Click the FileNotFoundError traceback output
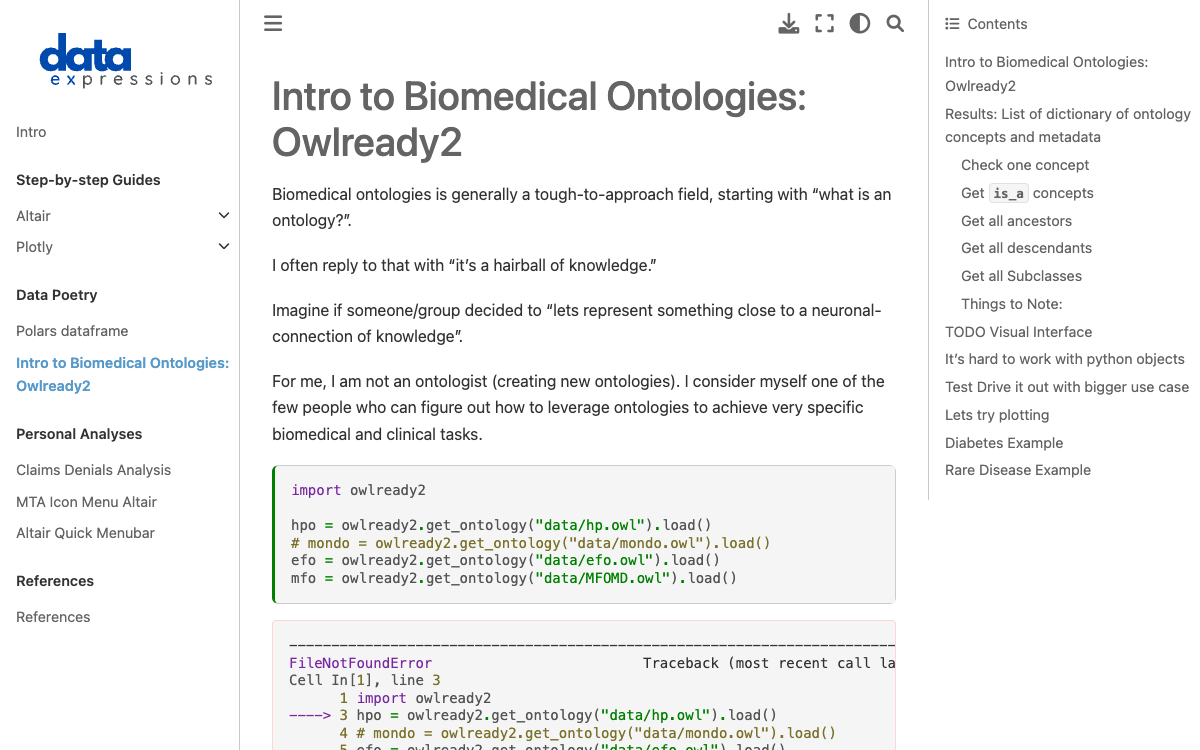The image size is (1200, 750). point(584,686)
